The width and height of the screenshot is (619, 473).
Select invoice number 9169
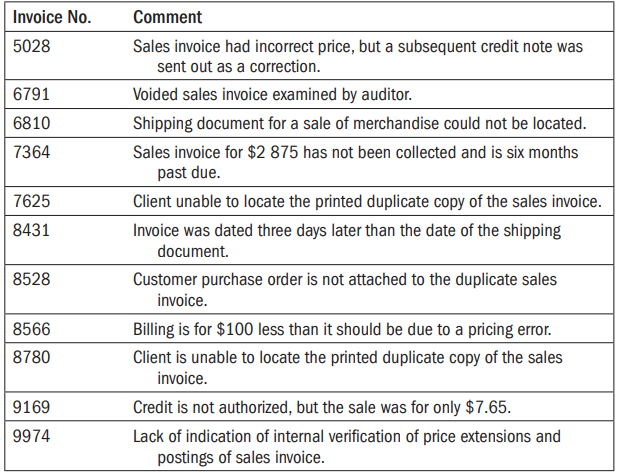[x=32, y=406]
